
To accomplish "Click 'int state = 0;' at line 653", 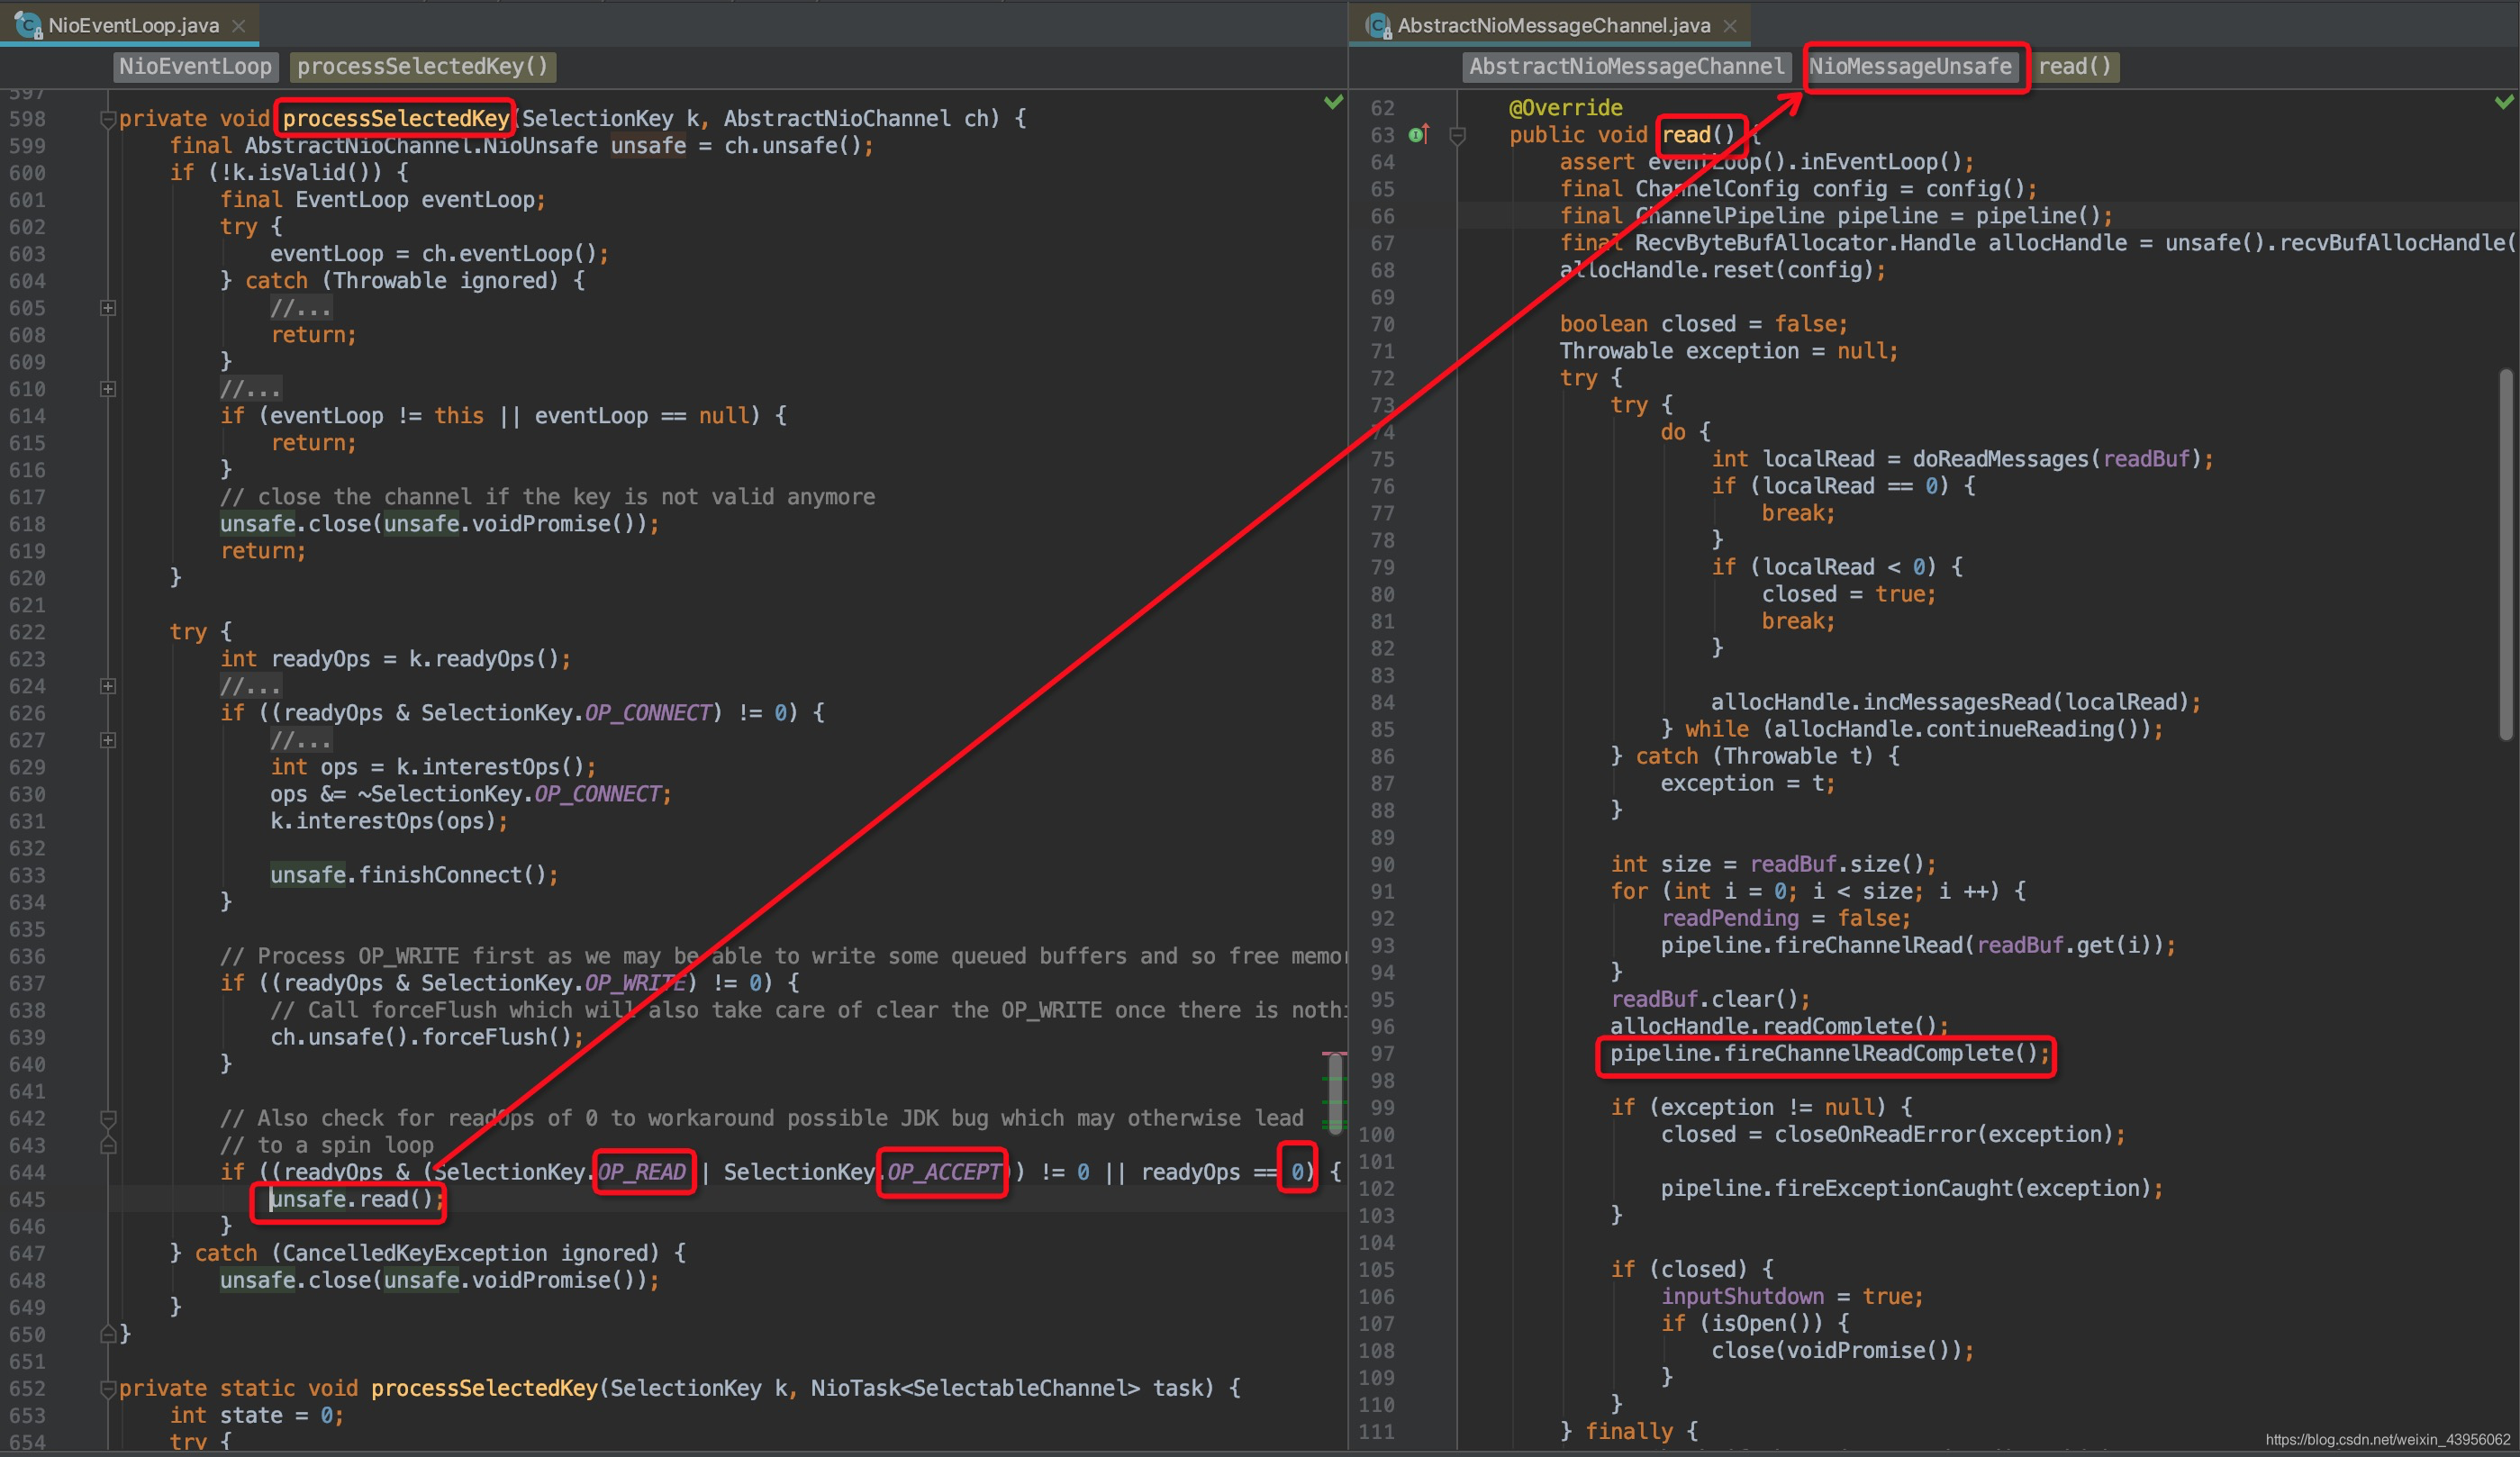I will click(x=257, y=1415).
